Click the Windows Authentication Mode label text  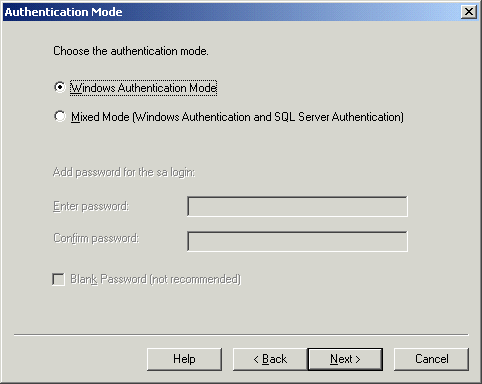(143, 88)
